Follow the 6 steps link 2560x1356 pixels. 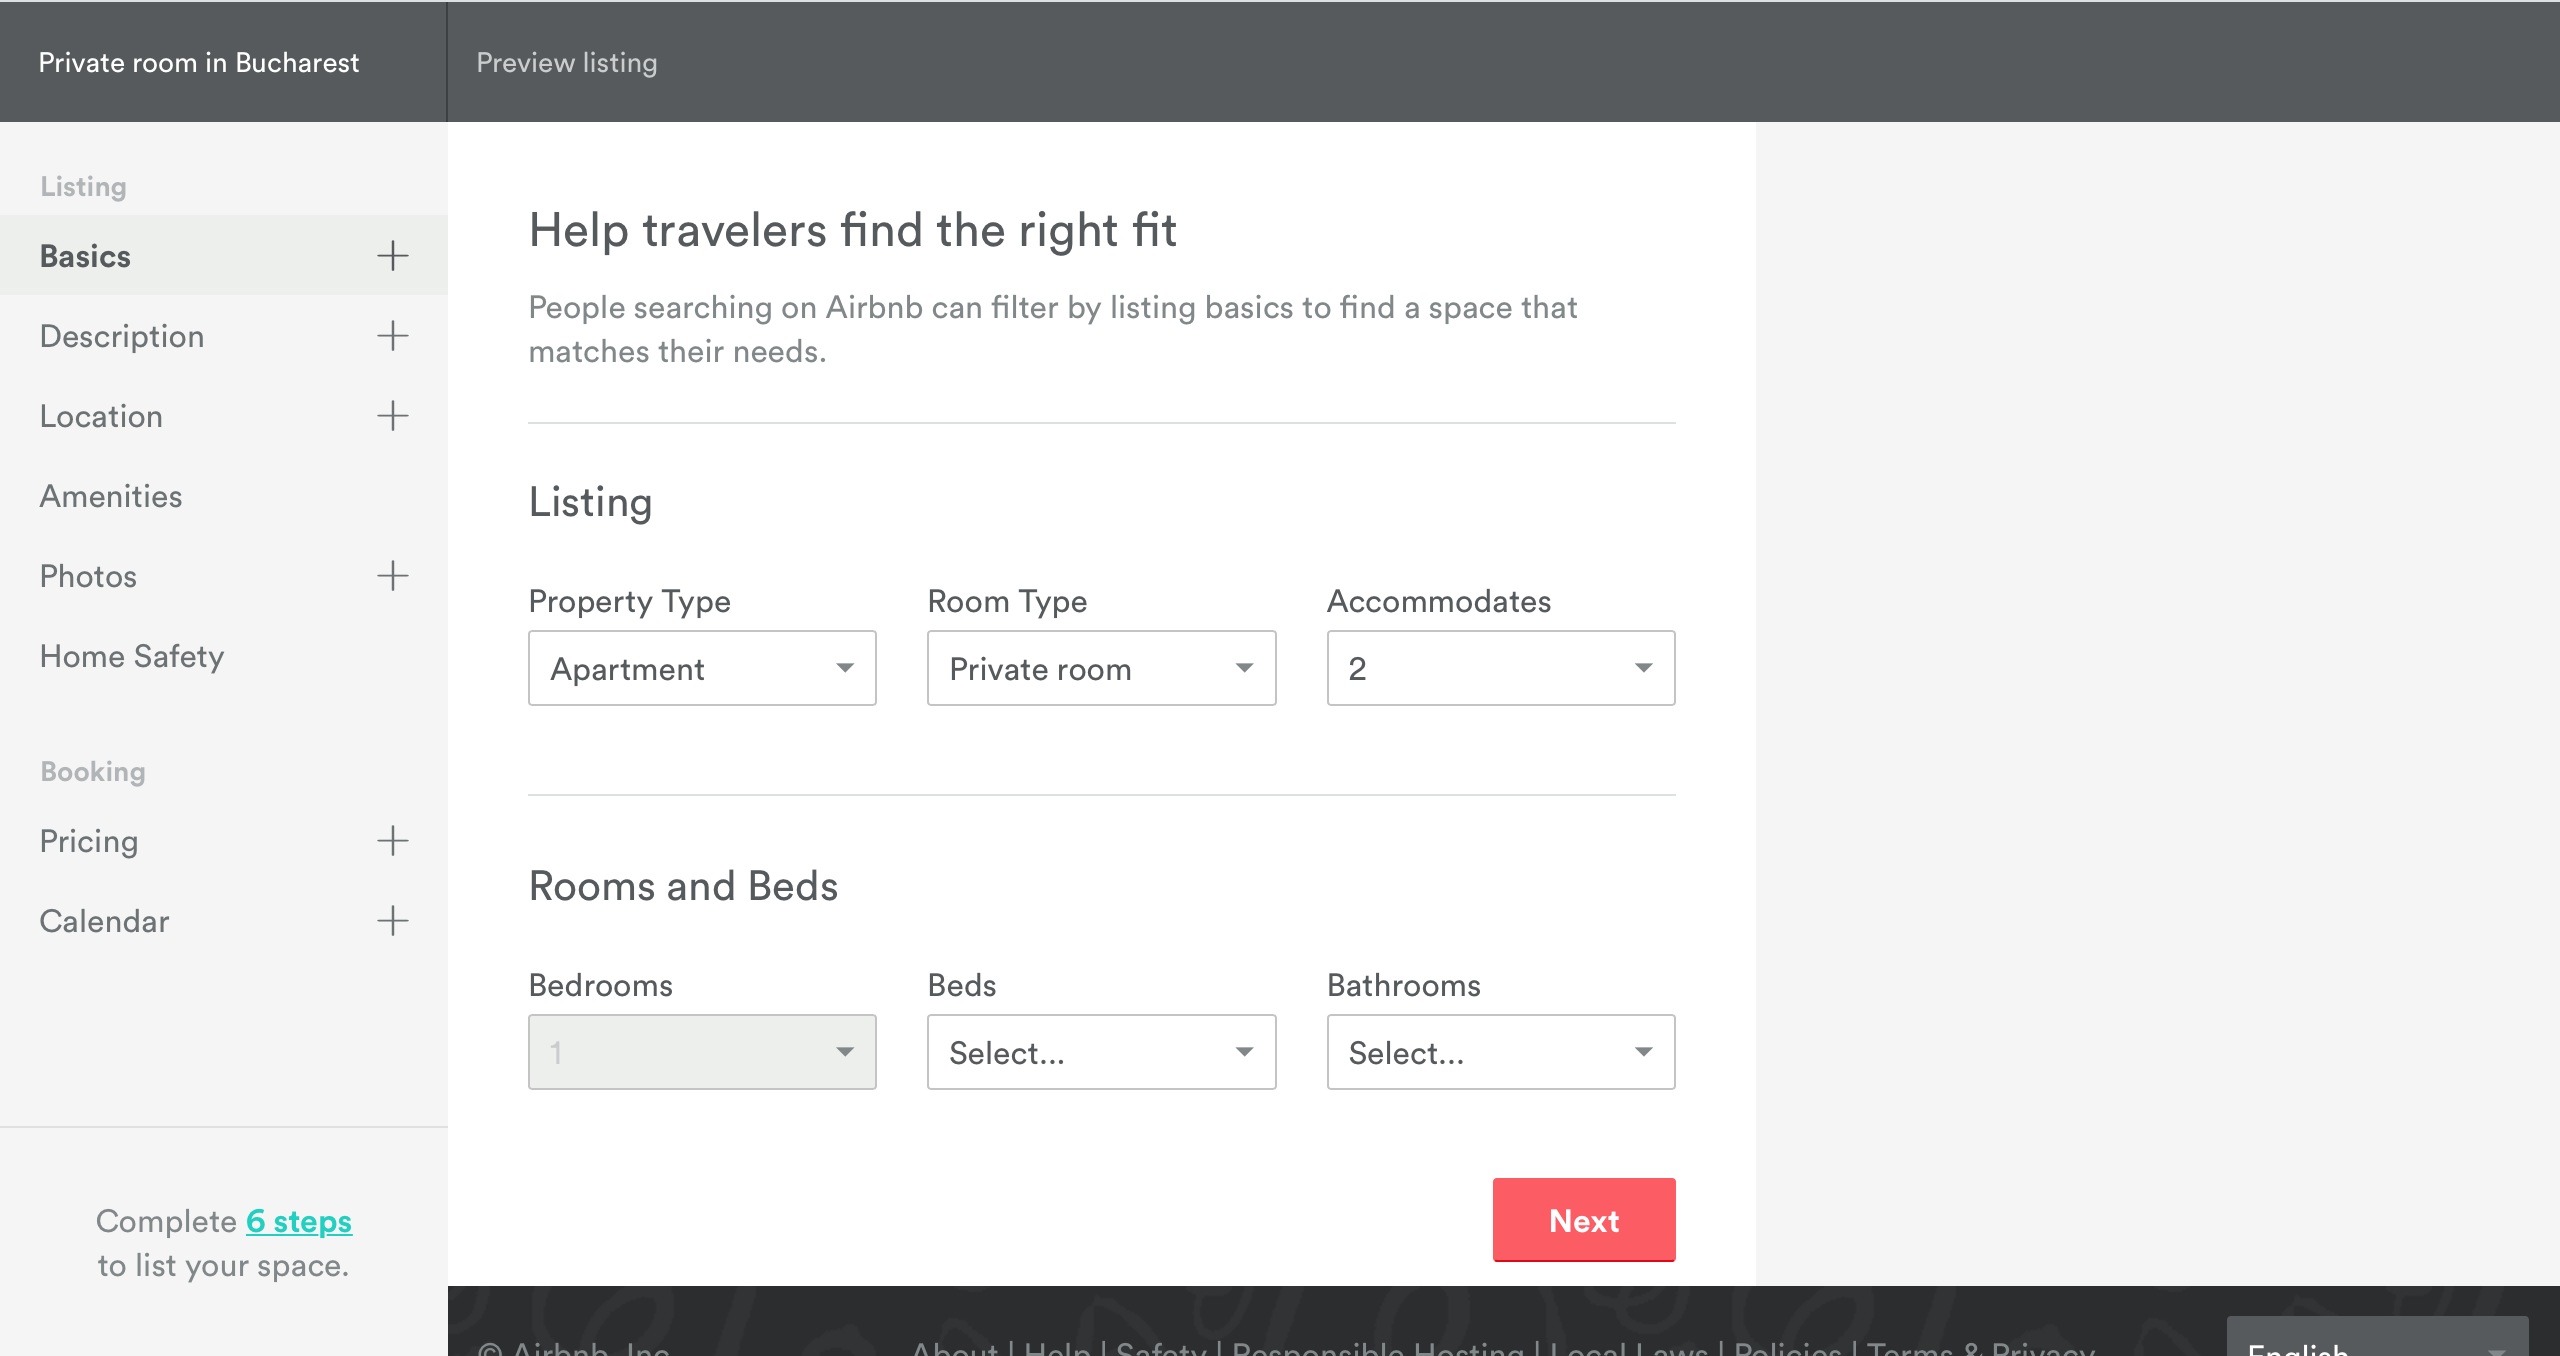click(299, 1221)
